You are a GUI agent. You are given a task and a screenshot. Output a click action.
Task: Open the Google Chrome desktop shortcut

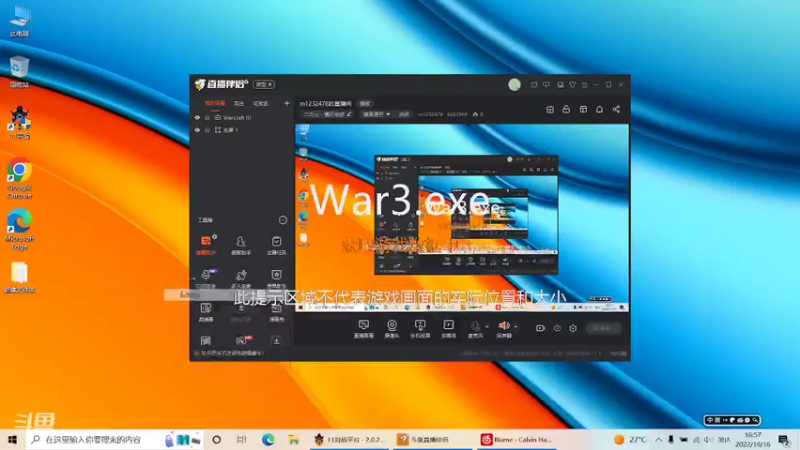pyautogui.click(x=19, y=178)
